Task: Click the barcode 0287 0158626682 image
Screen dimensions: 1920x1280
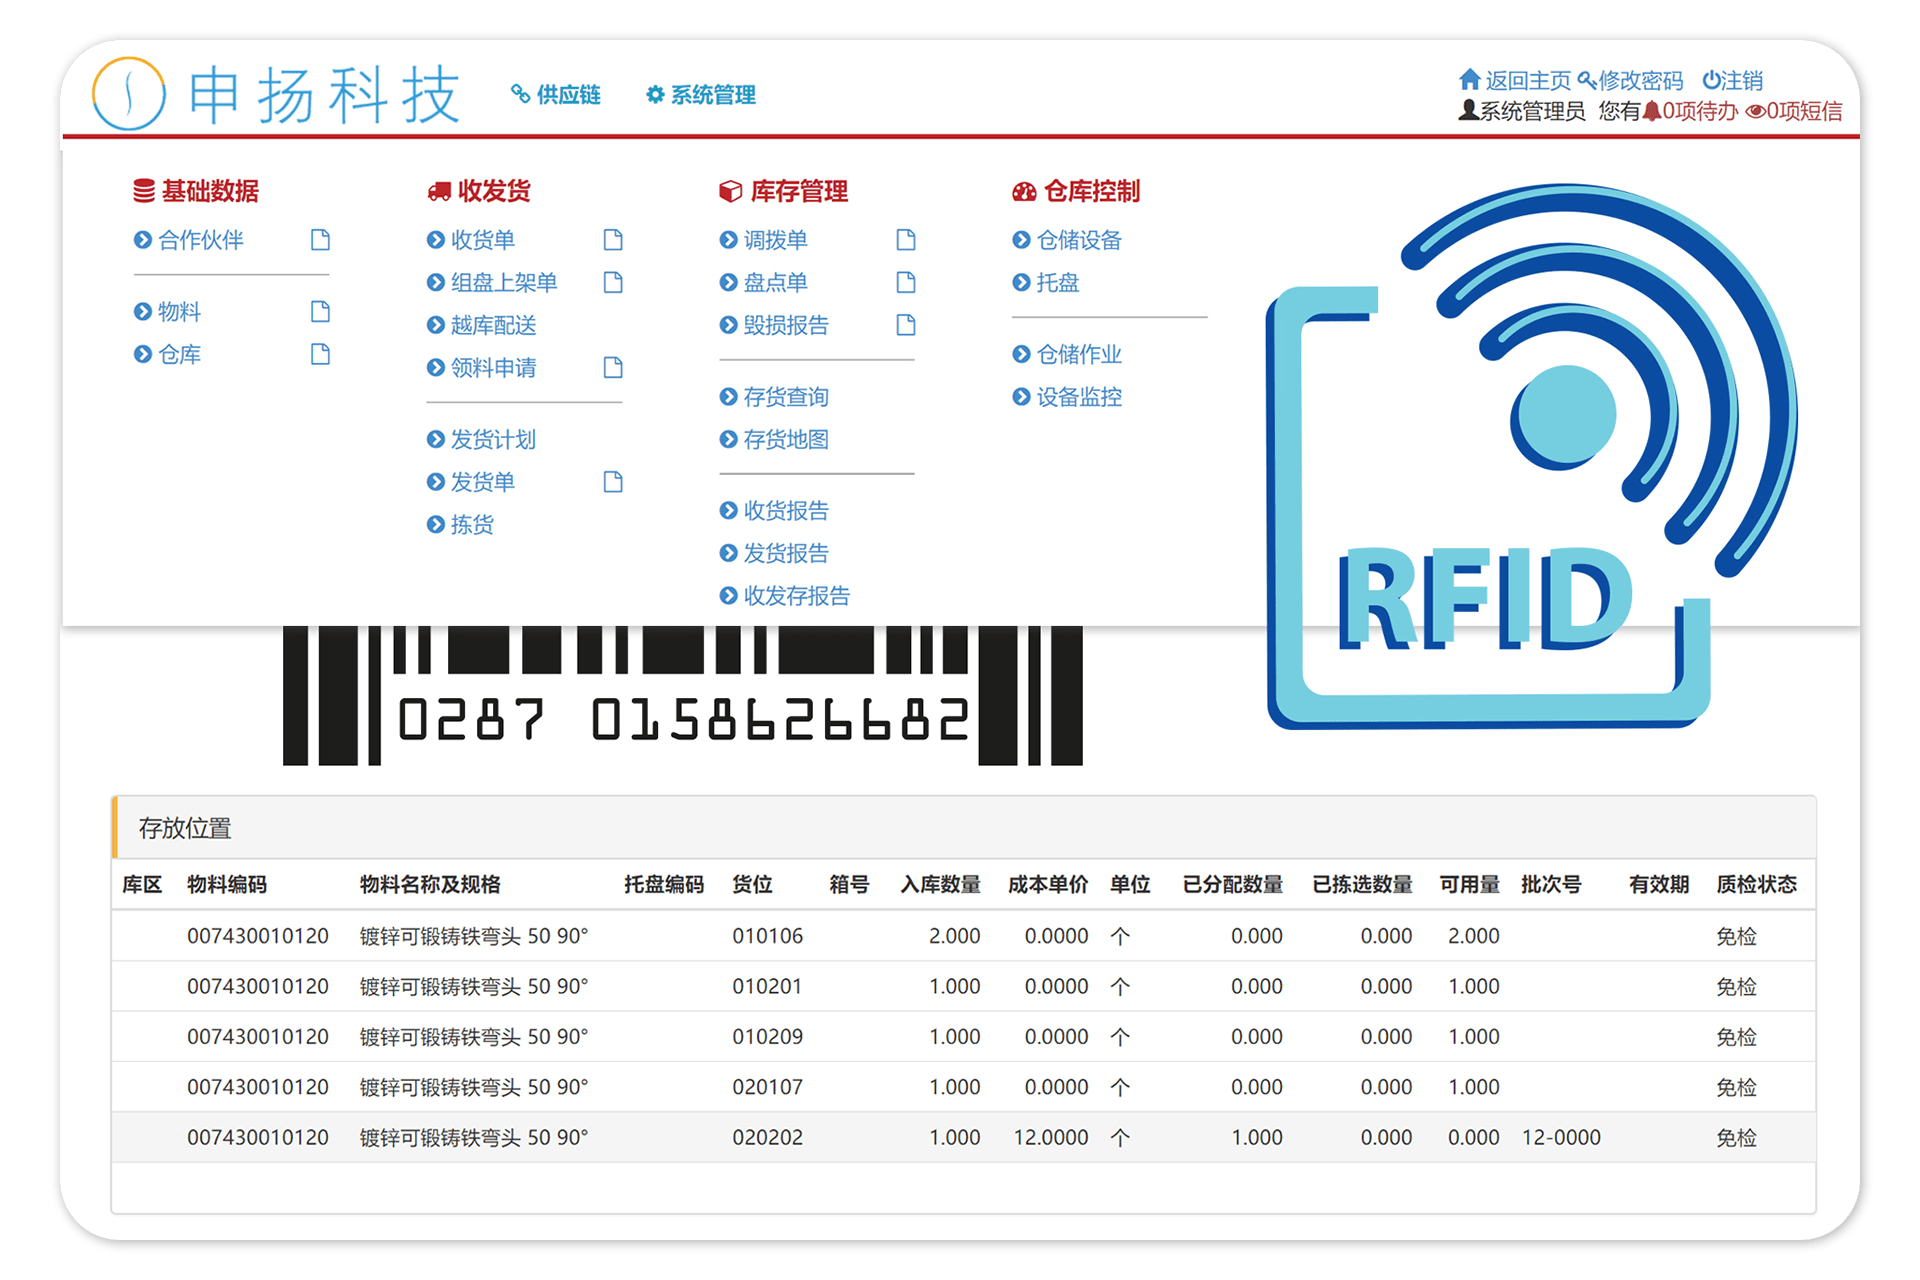Action: 683,696
